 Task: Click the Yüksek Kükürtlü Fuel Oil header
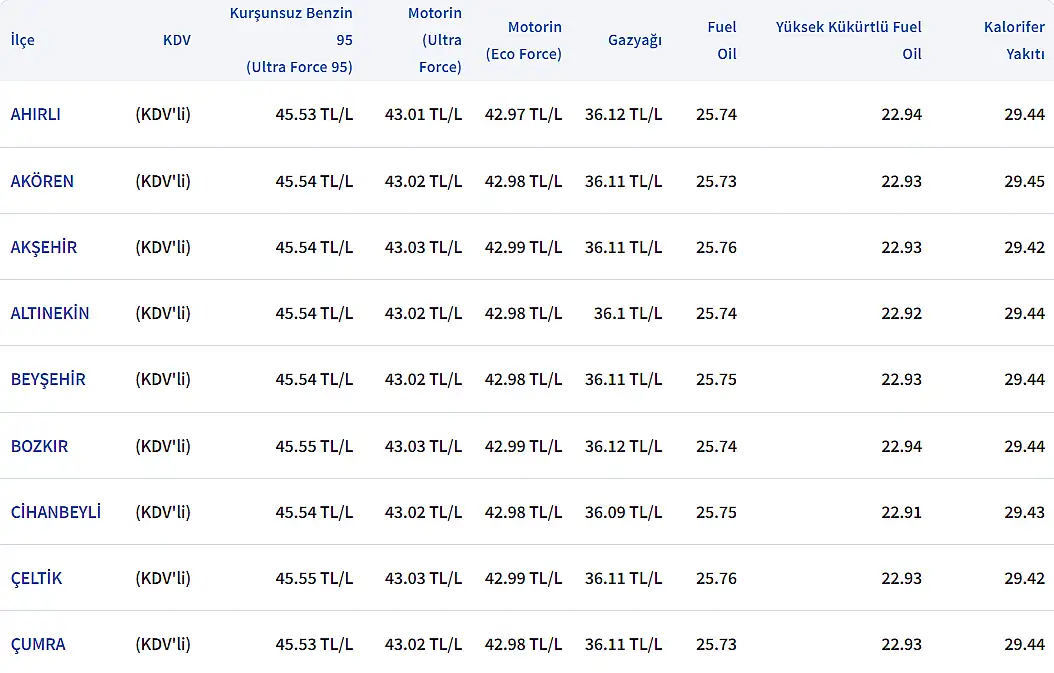(848, 40)
